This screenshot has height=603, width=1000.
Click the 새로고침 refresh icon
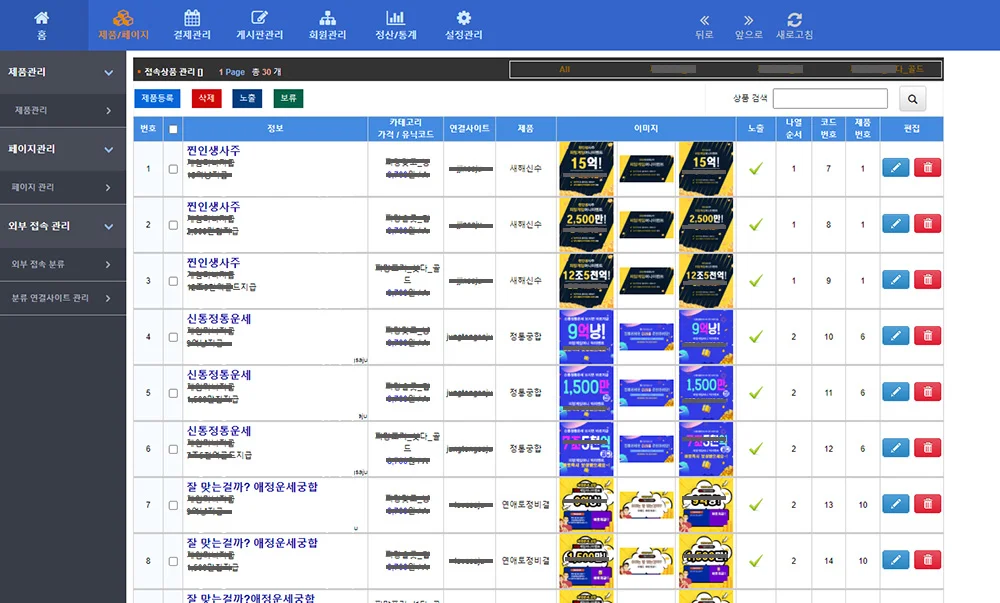(x=794, y=20)
